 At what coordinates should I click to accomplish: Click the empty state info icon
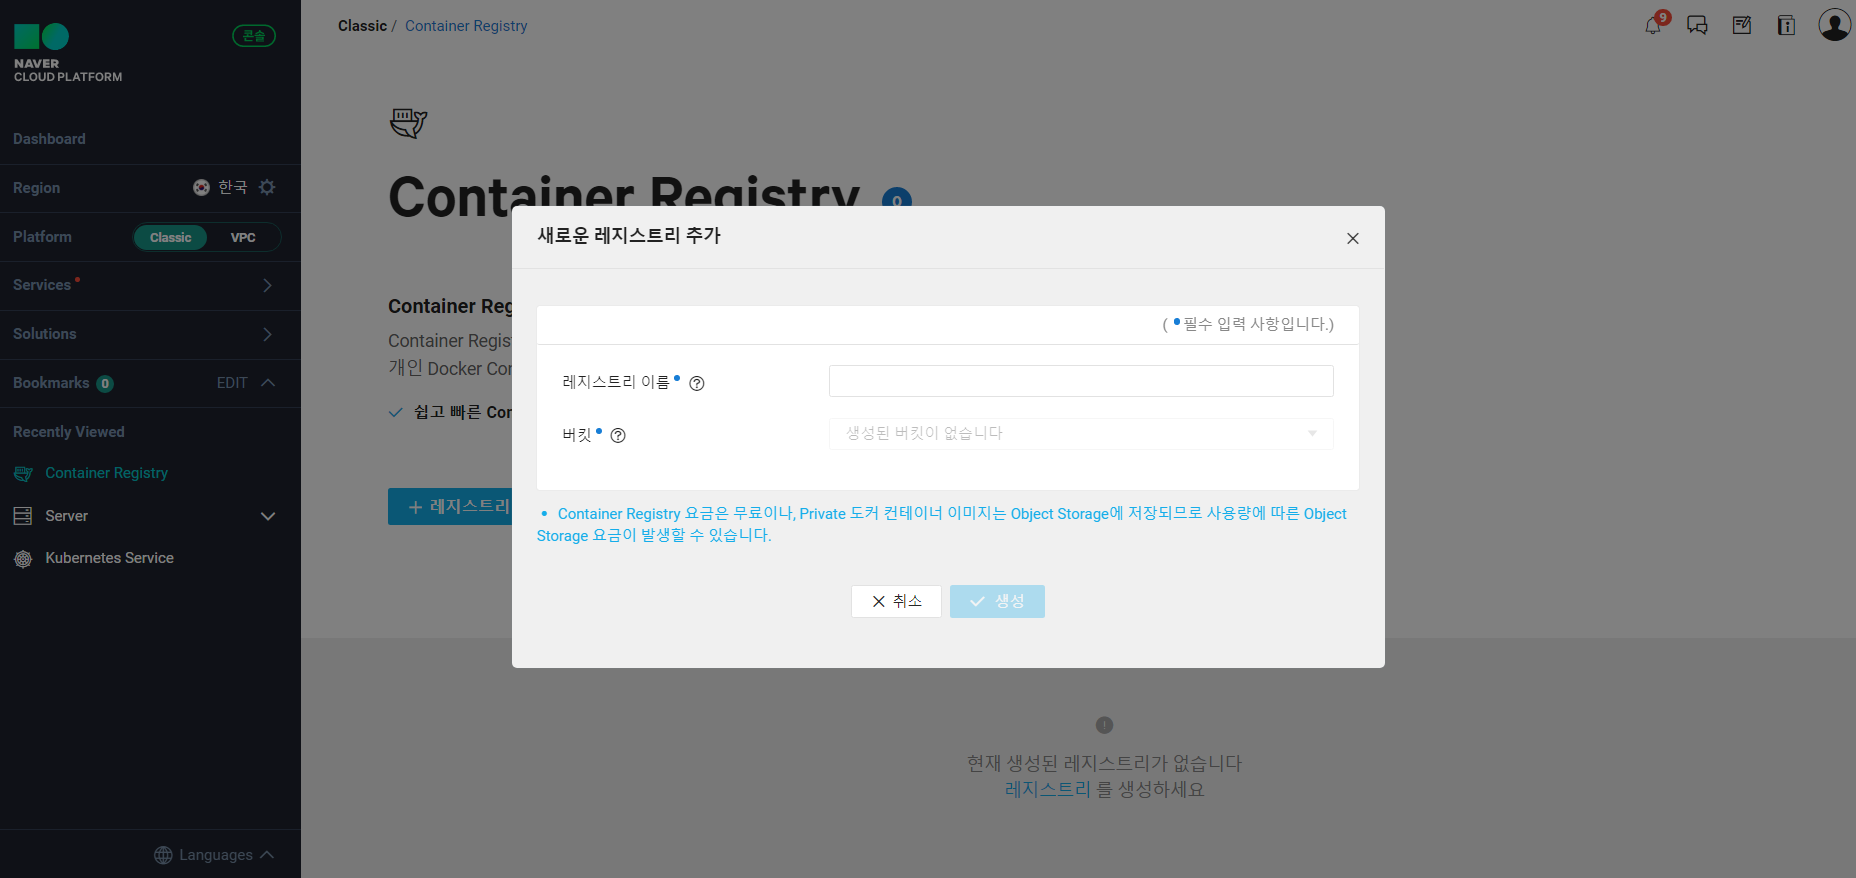click(1104, 725)
